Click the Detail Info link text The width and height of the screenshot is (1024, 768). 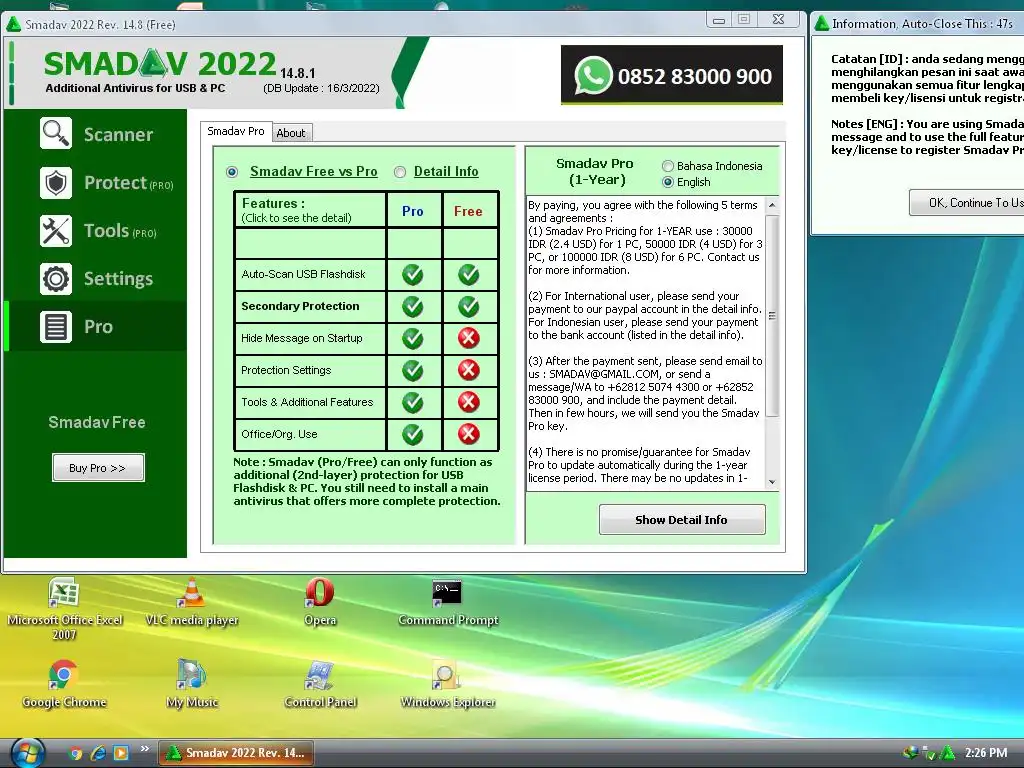(x=446, y=172)
